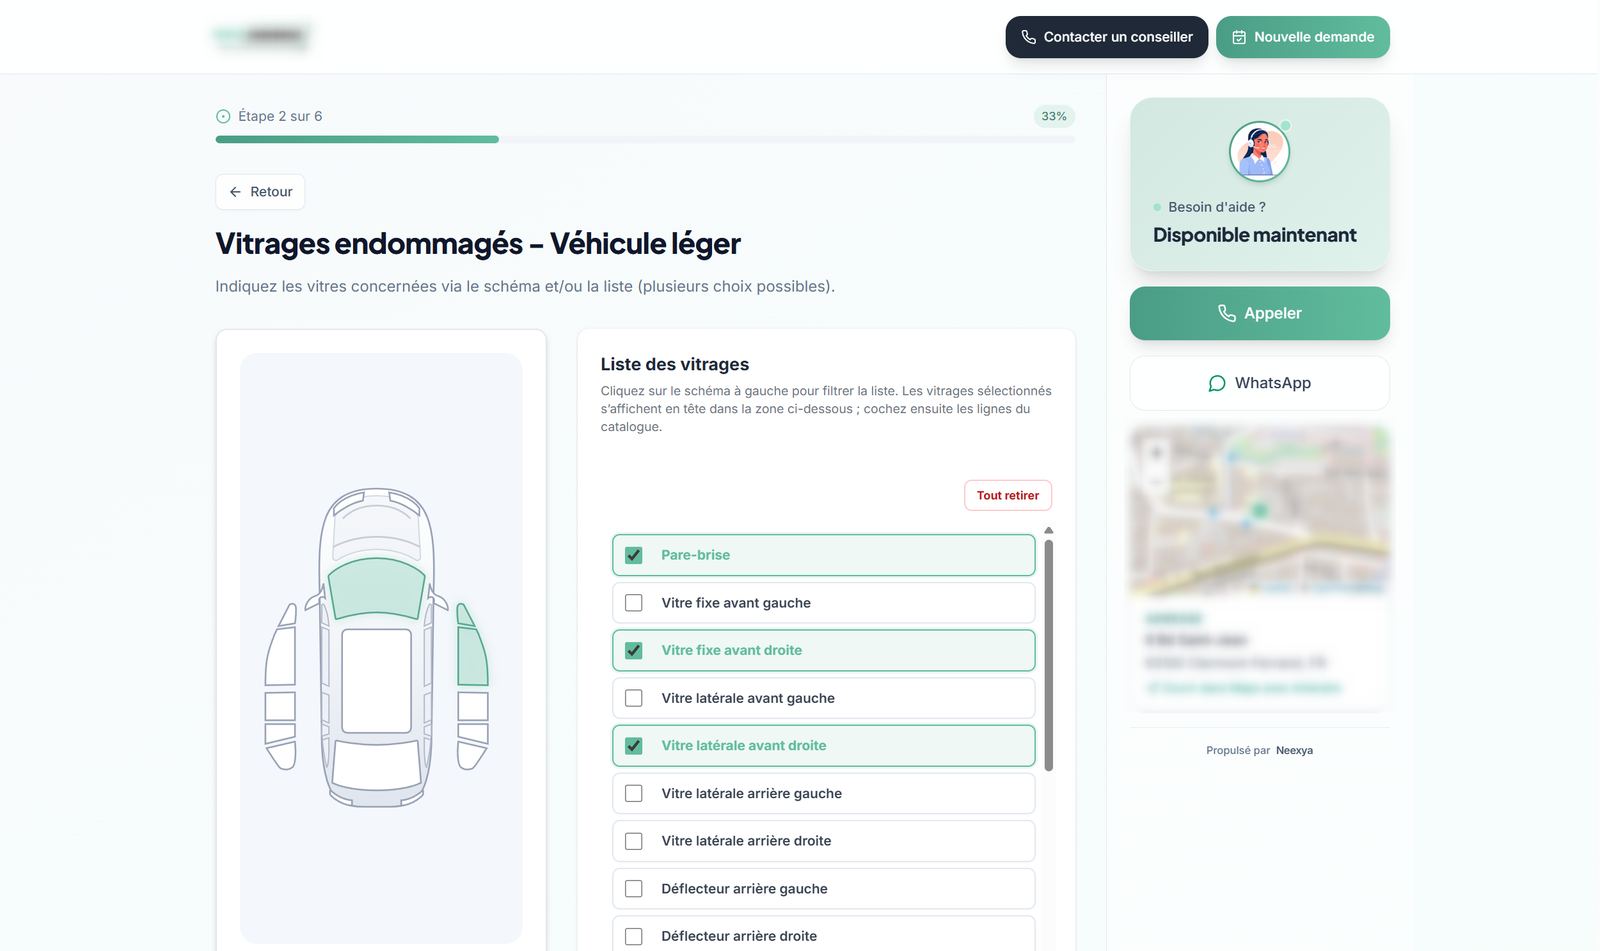Select the rear window on the car schematic
The width and height of the screenshot is (1600, 951).
[376, 763]
